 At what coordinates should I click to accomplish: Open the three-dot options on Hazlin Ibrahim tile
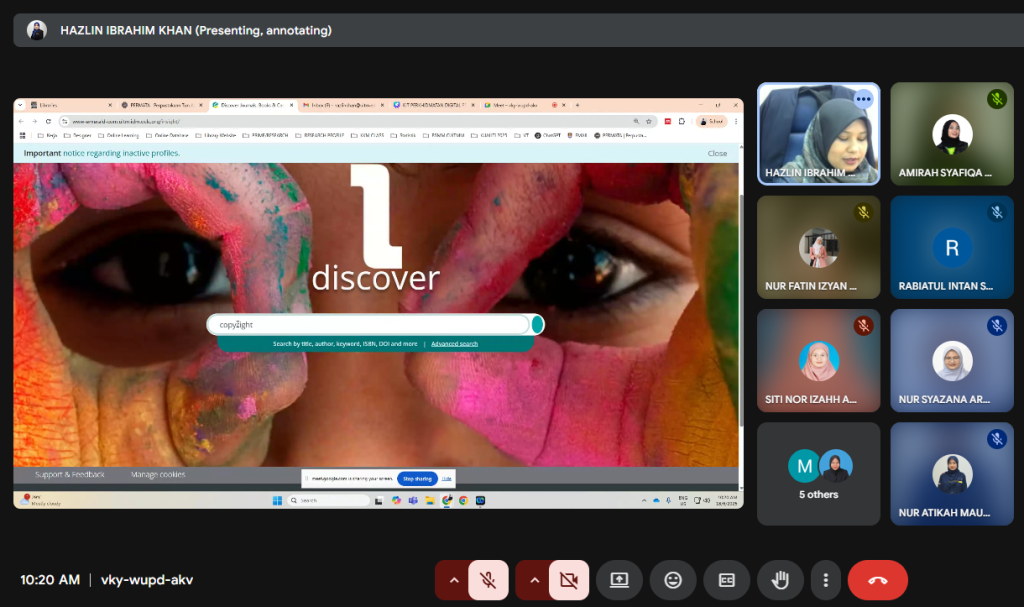click(x=863, y=99)
